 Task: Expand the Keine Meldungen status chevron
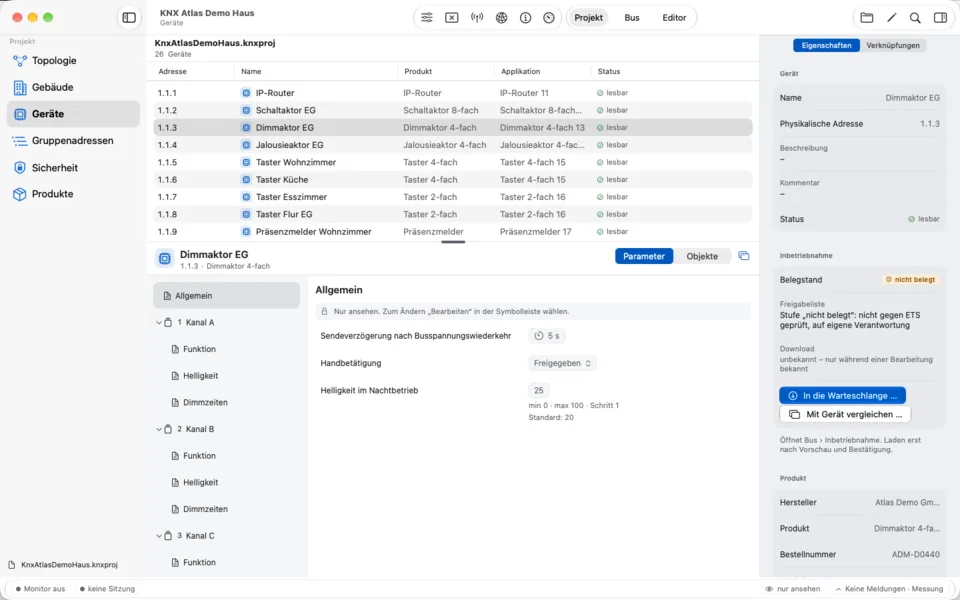click(x=839, y=589)
